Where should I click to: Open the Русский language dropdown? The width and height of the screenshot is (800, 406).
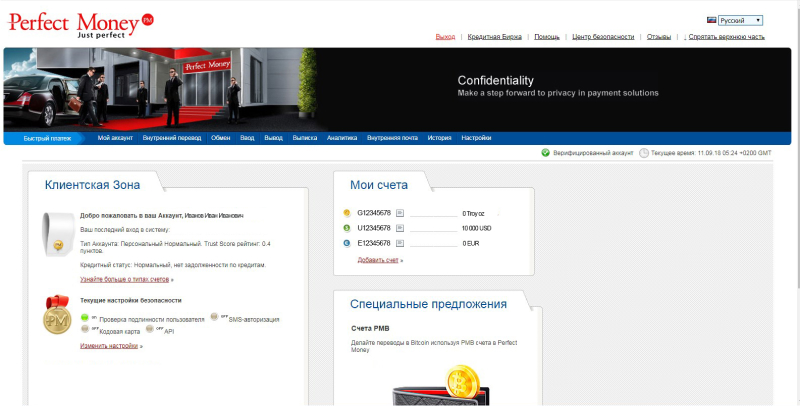739,20
